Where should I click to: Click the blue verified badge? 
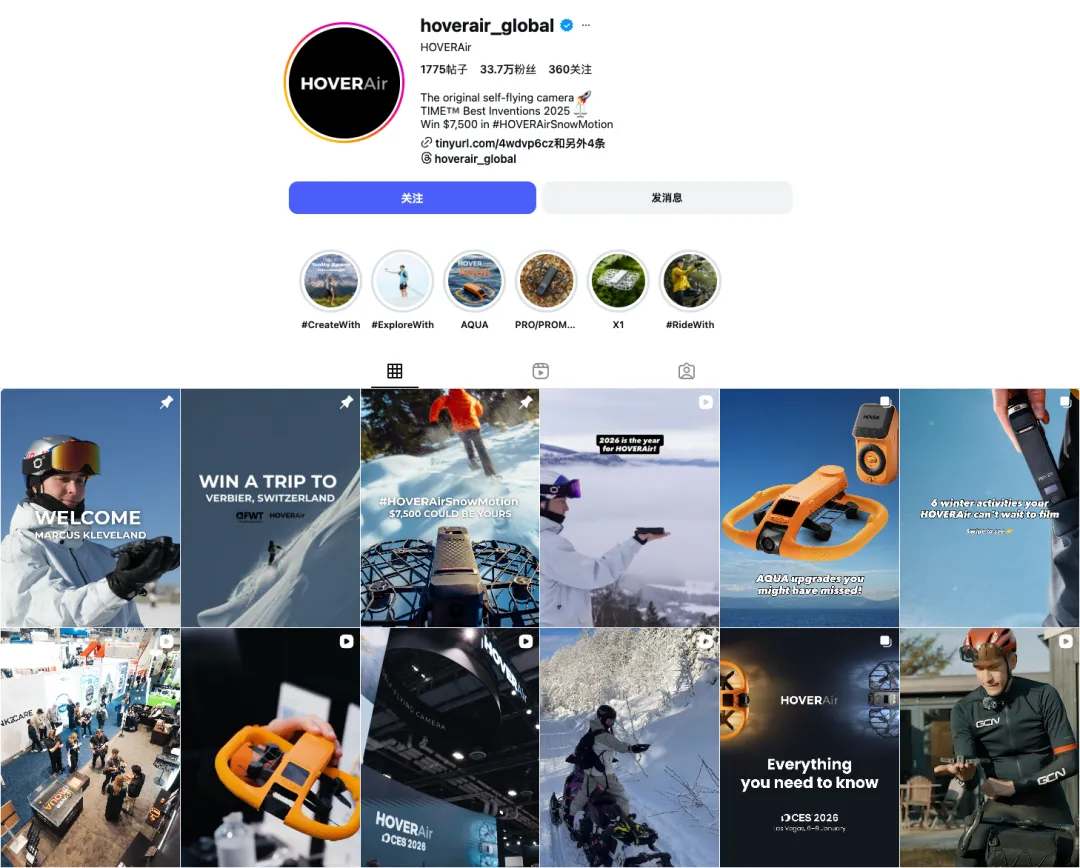[567, 25]
